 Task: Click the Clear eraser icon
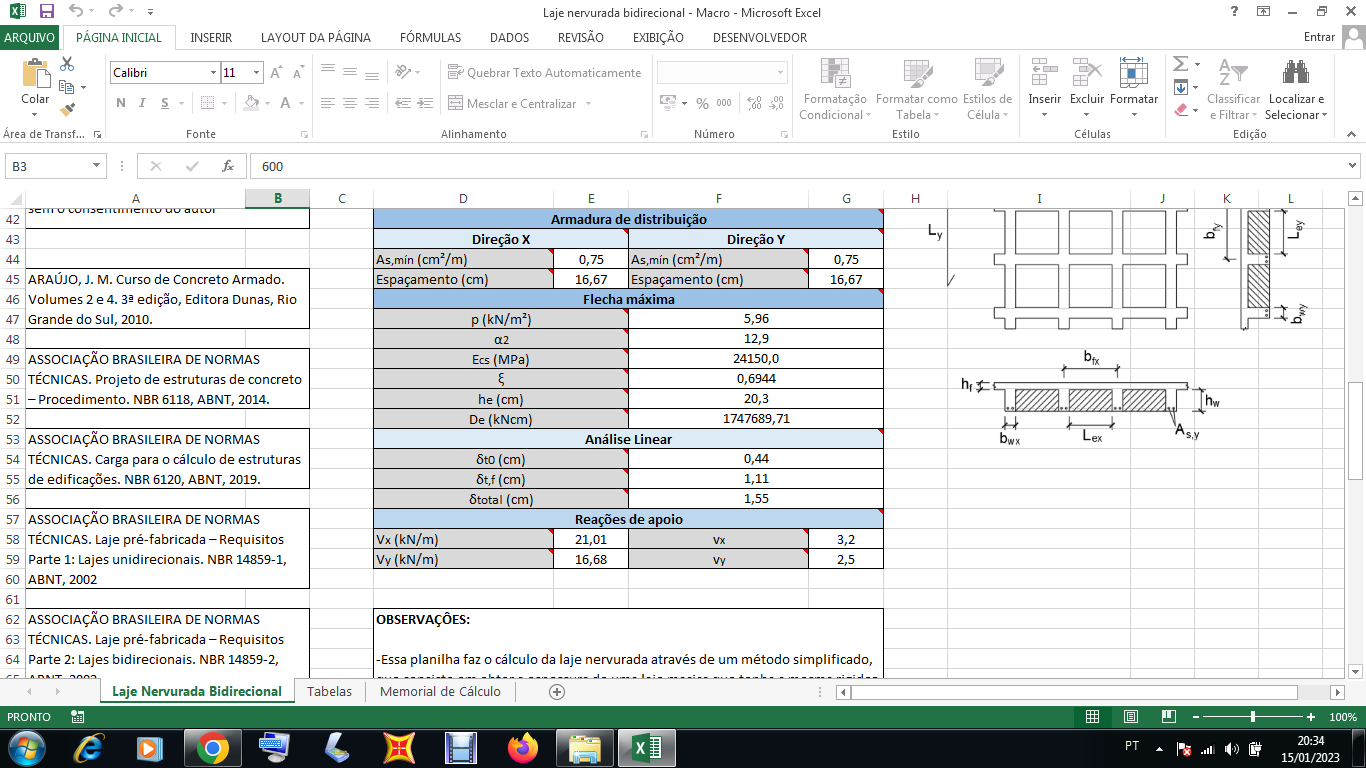pyautogui.click(x=1180, y=109)
